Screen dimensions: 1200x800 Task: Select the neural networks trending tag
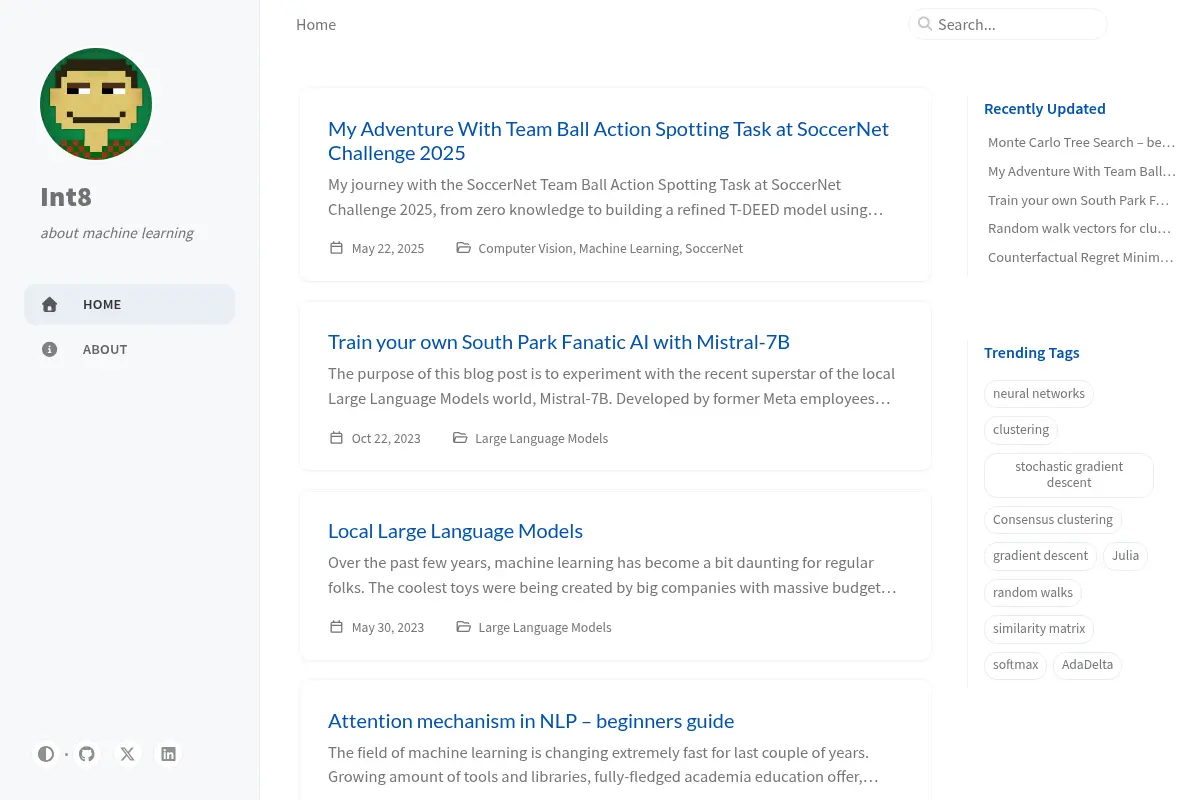[1039, 394]
